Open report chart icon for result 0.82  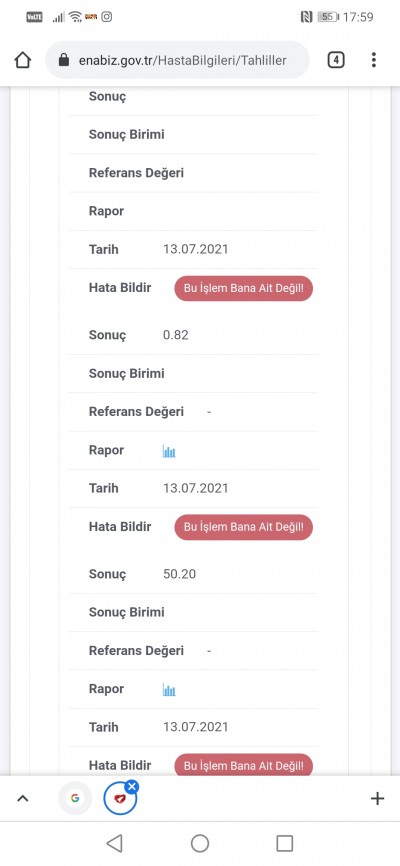point(169,451)
